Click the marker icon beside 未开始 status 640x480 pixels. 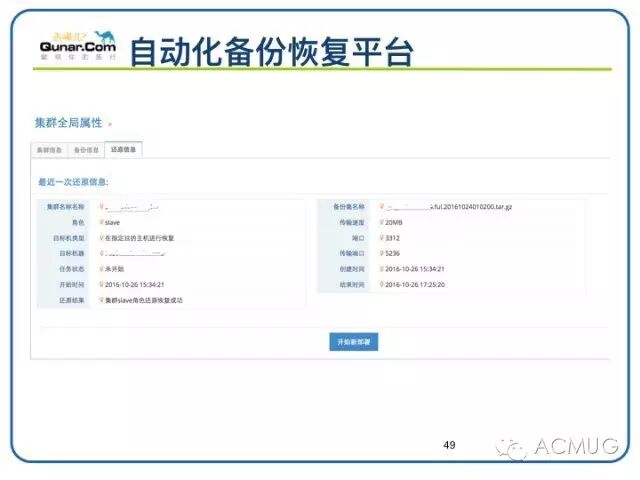coord(102,269)
